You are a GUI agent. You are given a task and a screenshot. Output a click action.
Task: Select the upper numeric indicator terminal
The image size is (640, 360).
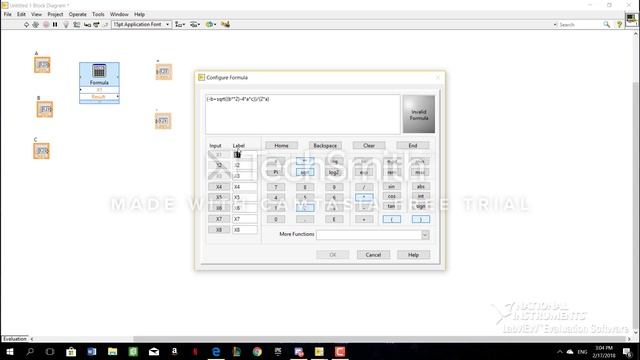[163, 72]
